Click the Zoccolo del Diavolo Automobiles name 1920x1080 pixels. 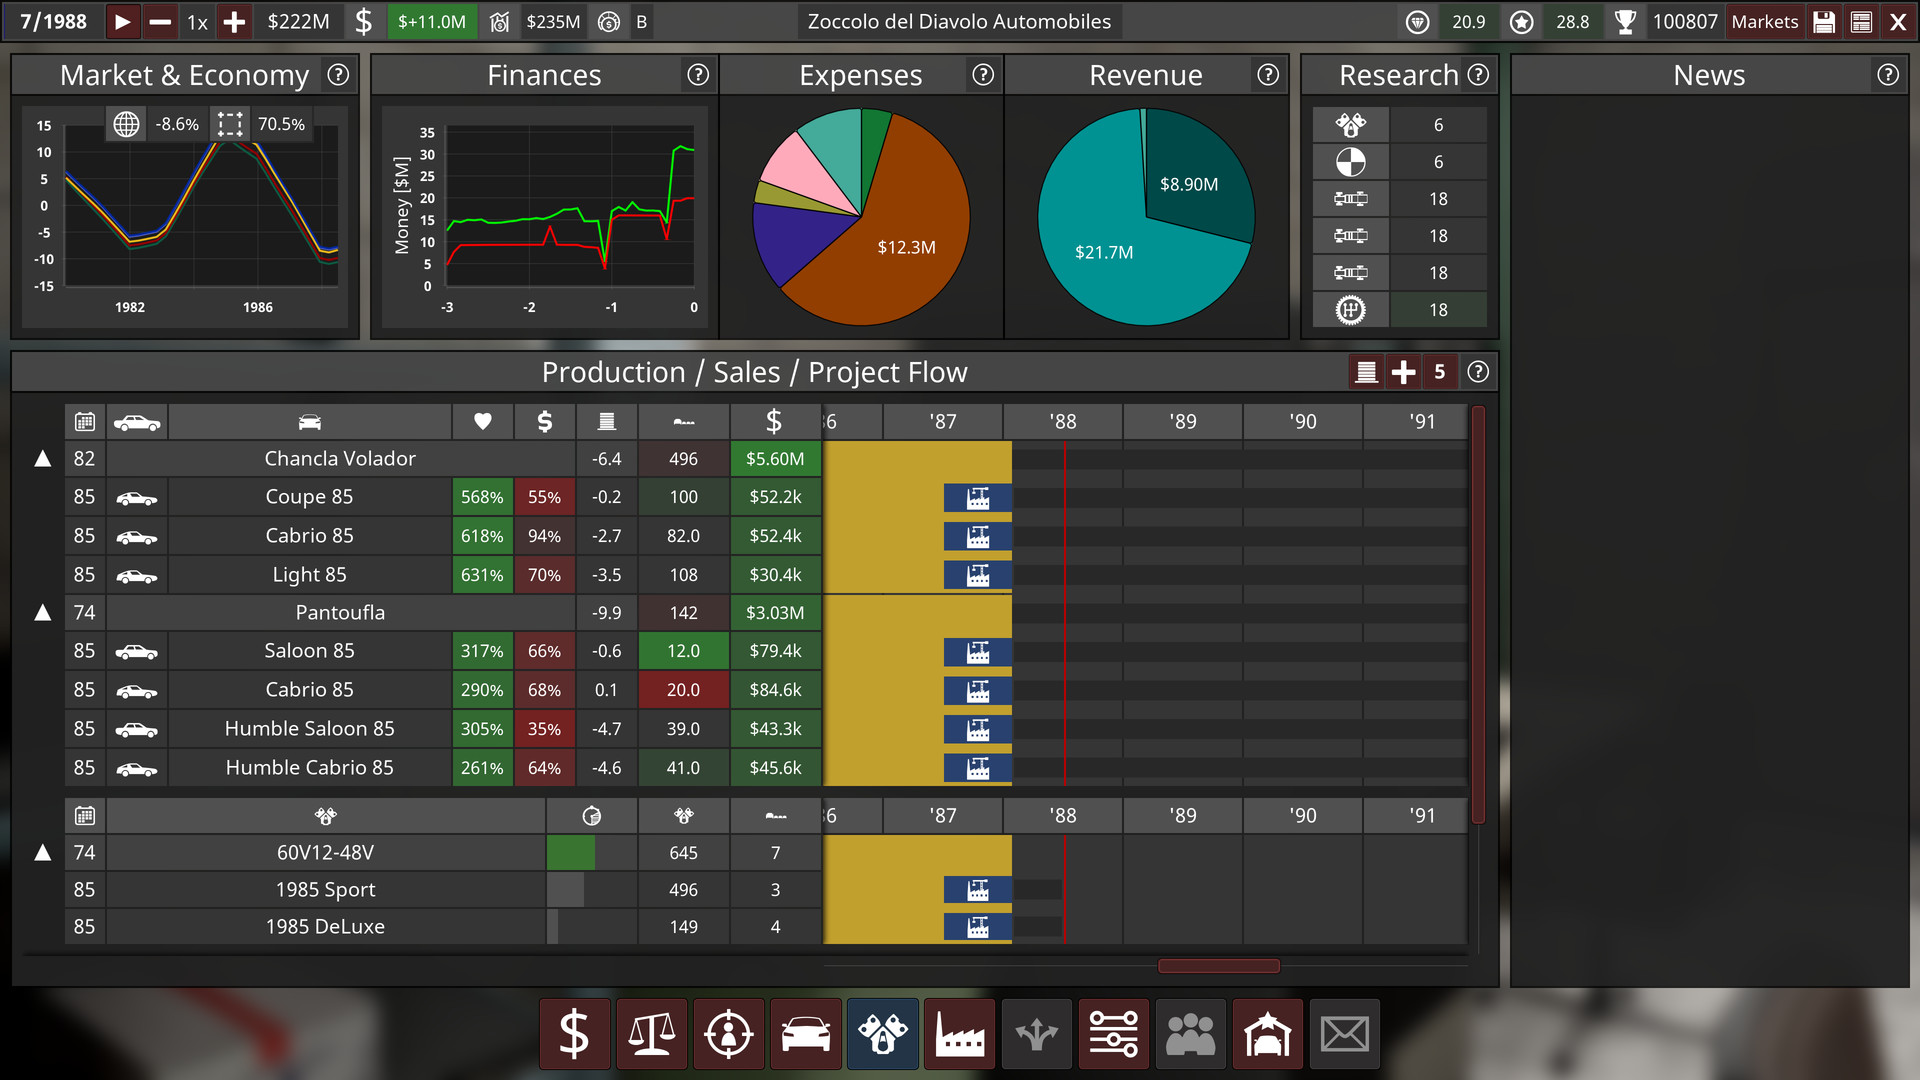958,21
